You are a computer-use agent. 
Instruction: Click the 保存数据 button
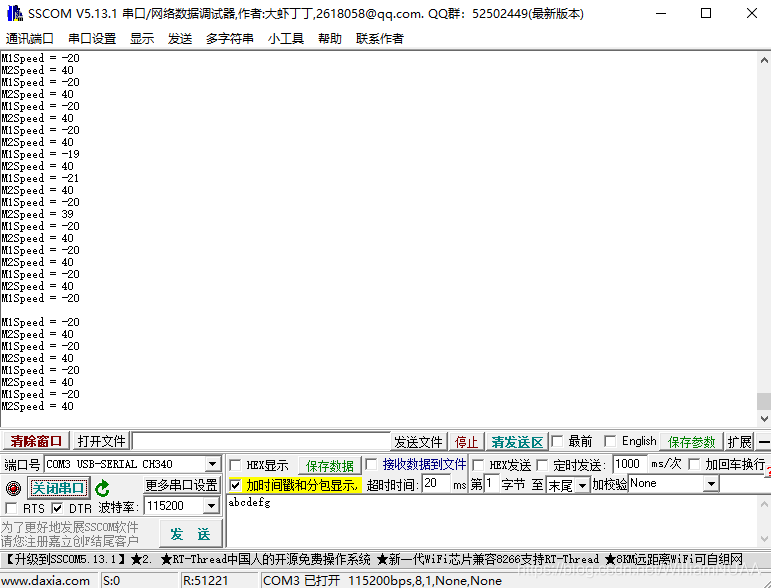[329, 466]
